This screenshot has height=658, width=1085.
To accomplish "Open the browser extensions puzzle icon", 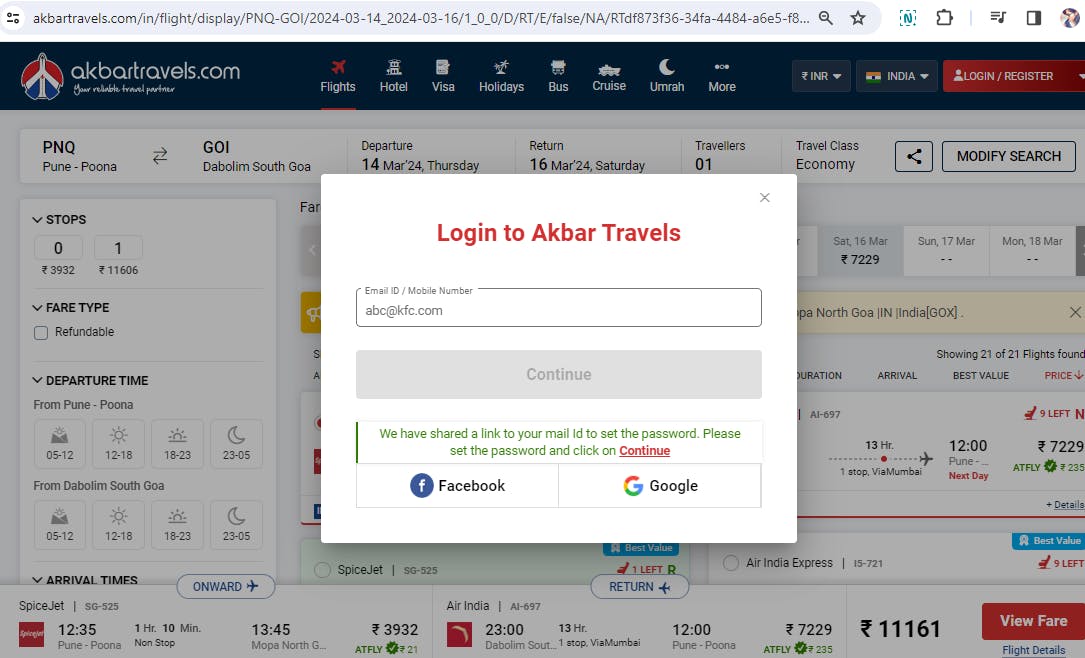I will [x=945, y=18].
